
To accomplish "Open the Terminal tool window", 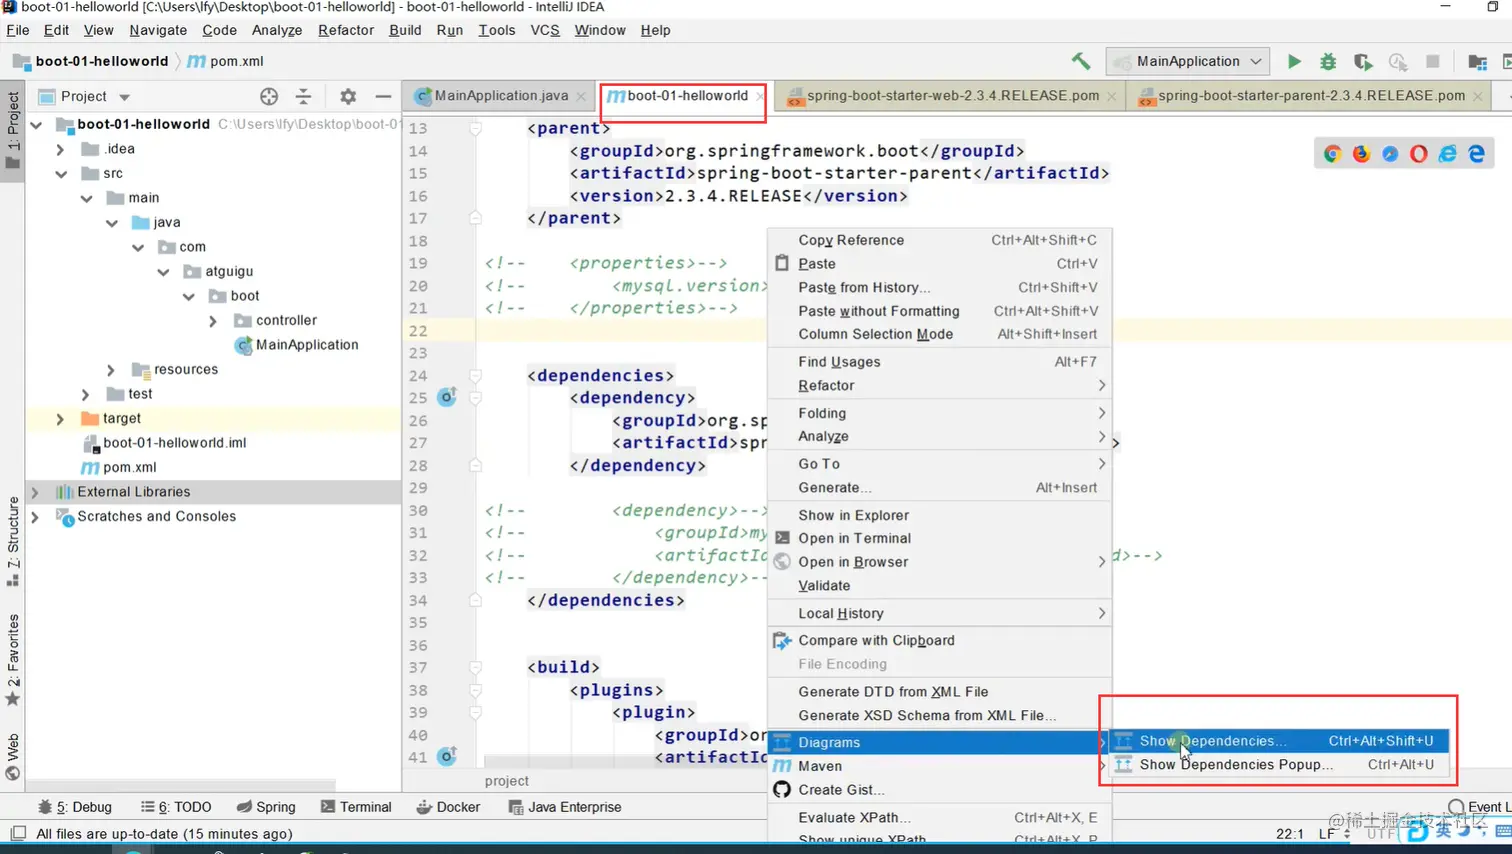I will click(x=356, y=807).
